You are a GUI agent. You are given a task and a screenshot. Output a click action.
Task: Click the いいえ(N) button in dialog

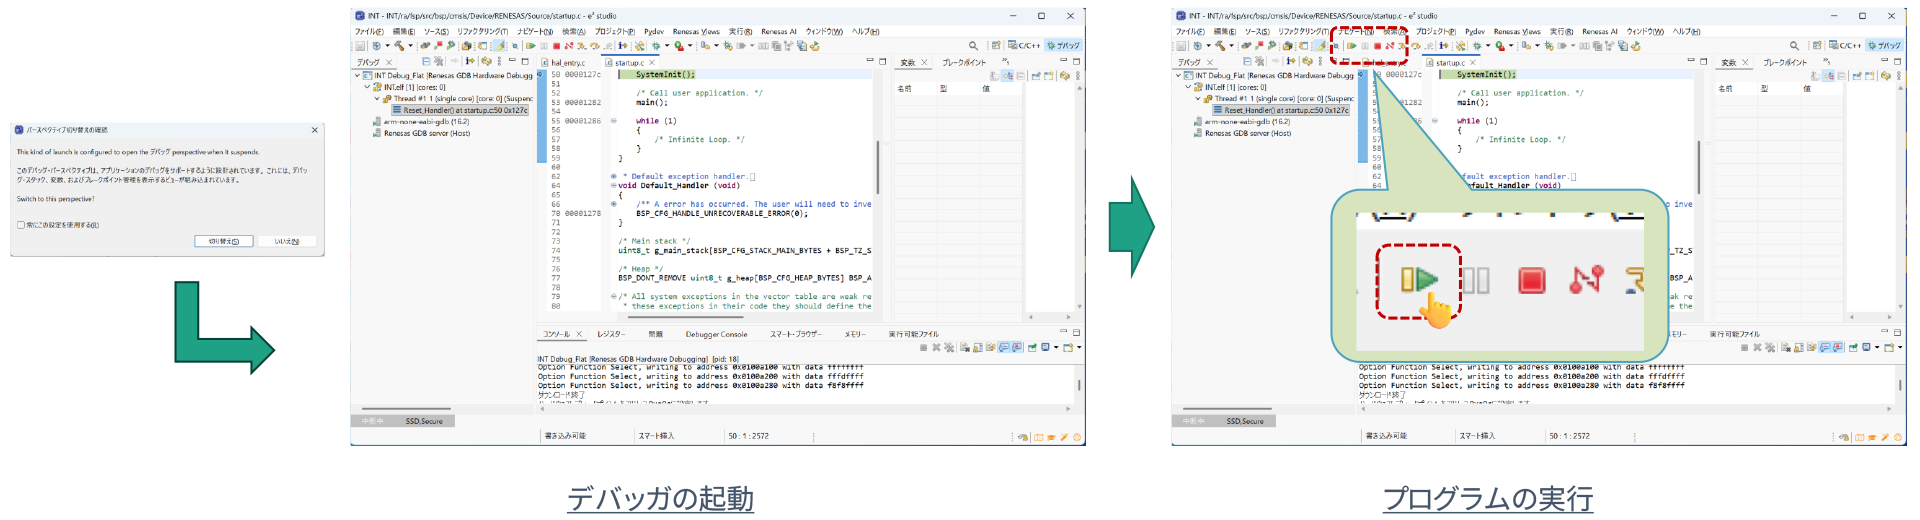coord(286,241)
